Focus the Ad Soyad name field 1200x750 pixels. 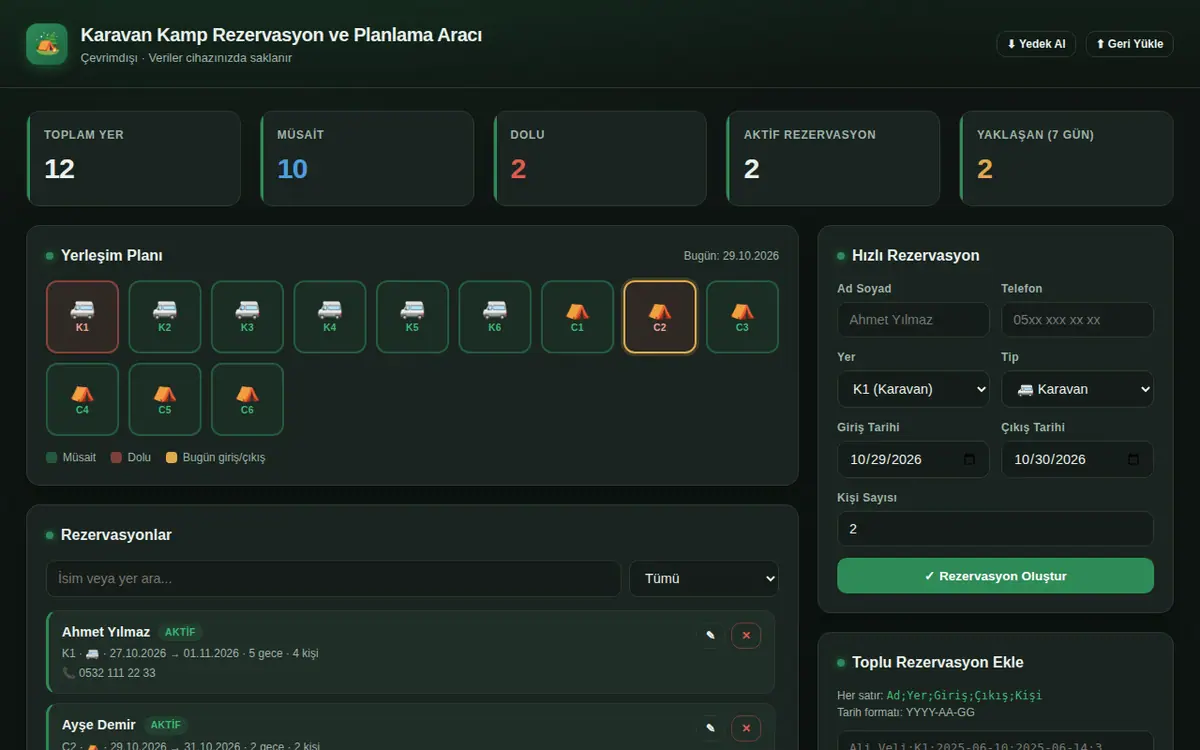[913, 320]
